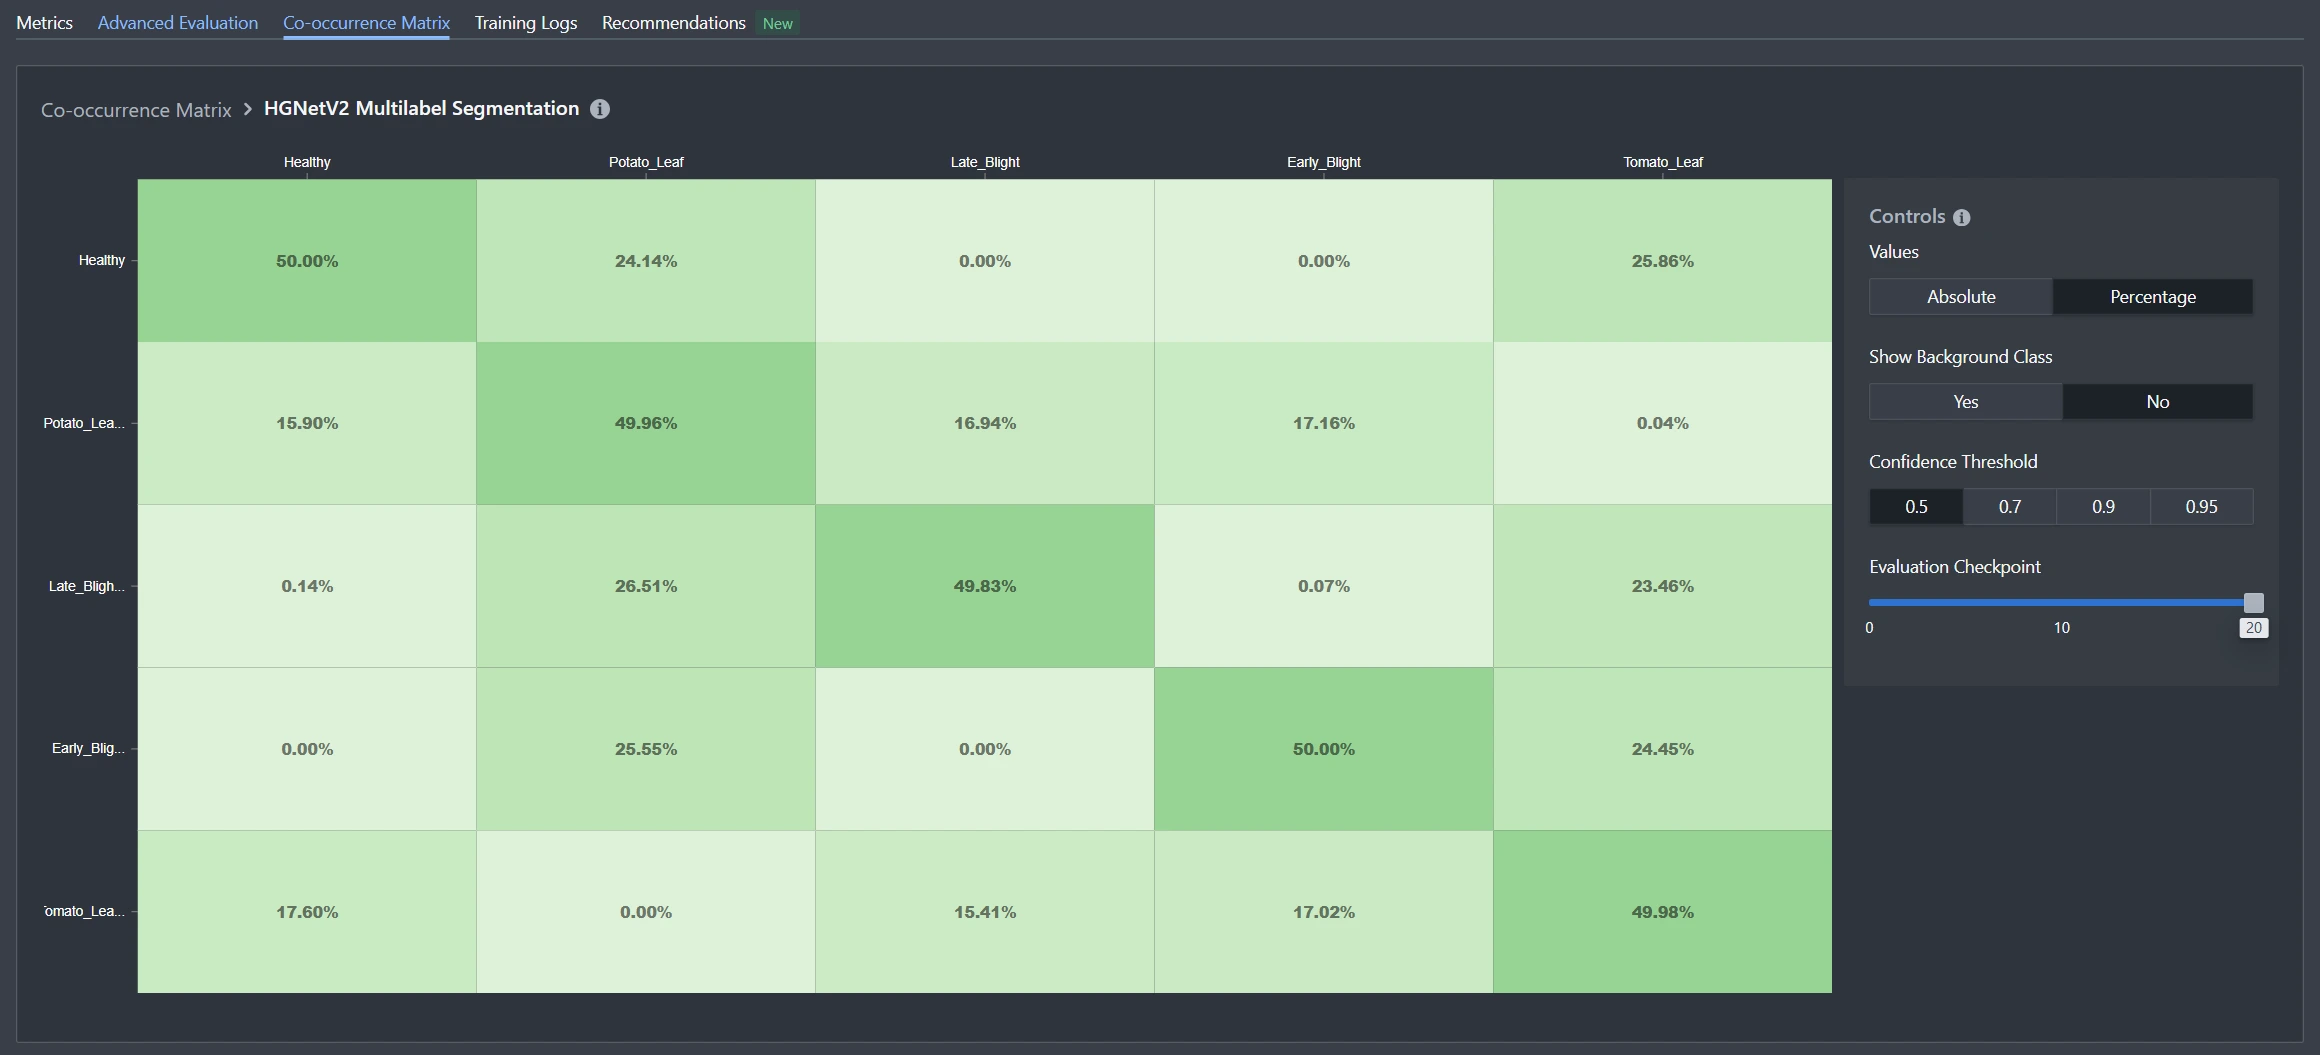Click the Evaluation Checkpoint slider handle

click(x=2253, y=602)
